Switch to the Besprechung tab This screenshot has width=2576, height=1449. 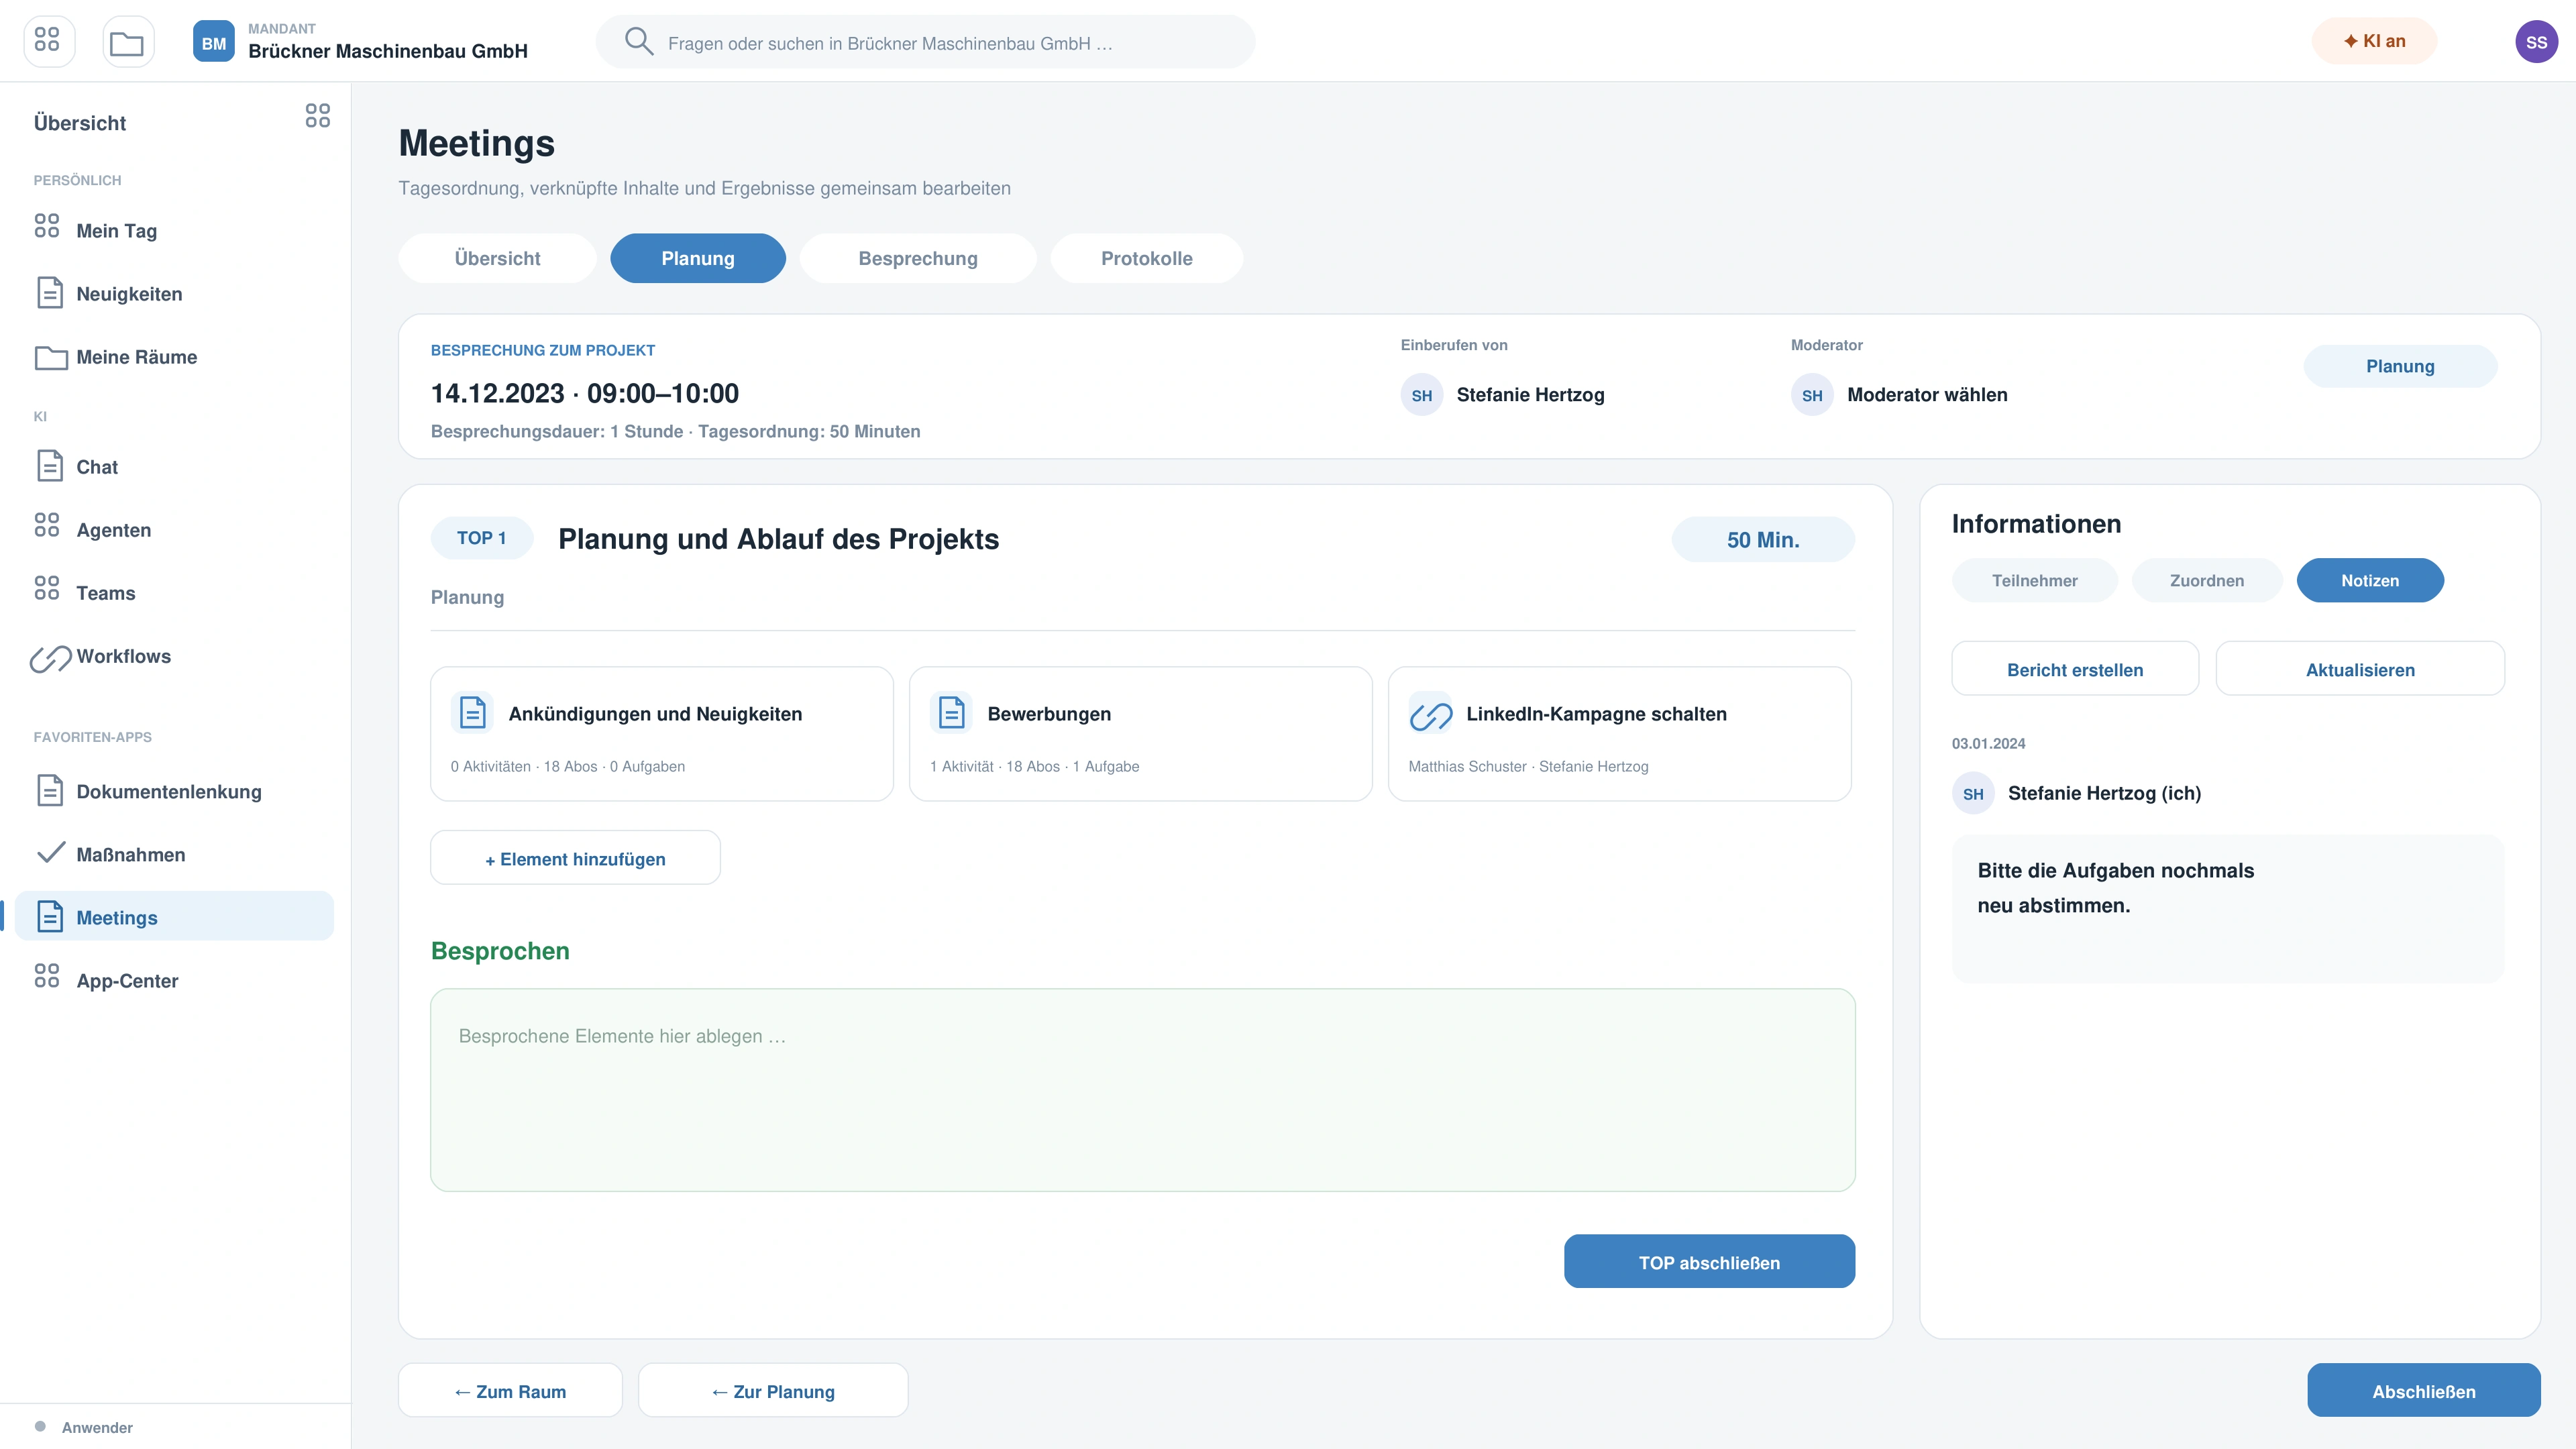tap(917, 258)
